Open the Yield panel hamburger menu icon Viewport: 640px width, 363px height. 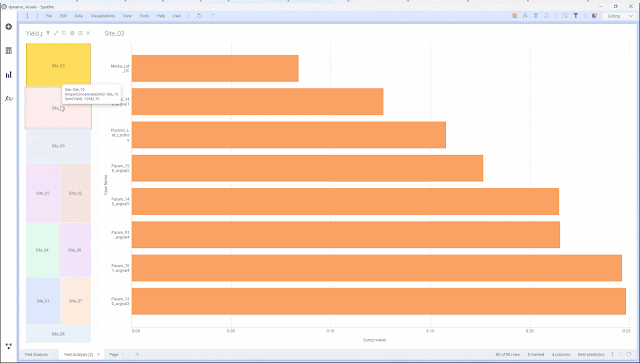pyautogui.click(x=80, y=33)
